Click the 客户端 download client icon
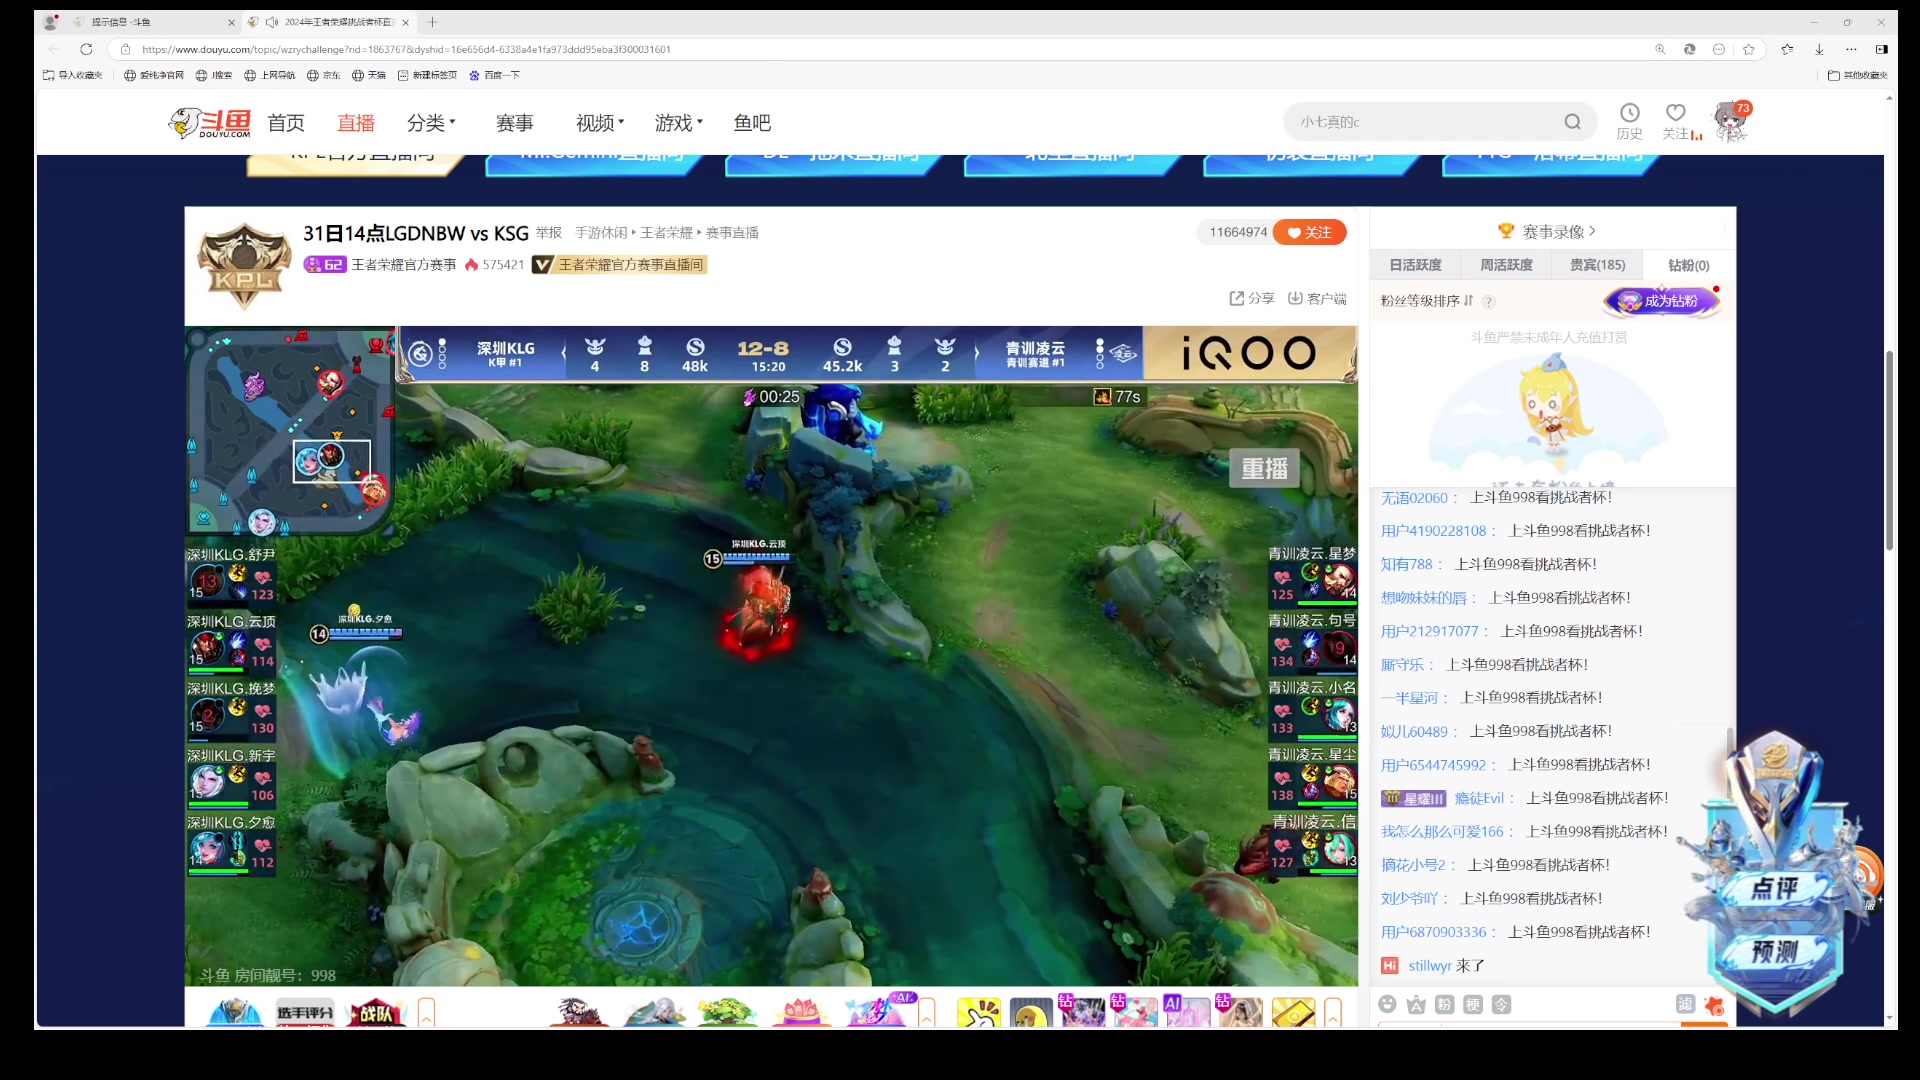The width and height of the screenshot is (1920, 1080). click(1295, 298)
